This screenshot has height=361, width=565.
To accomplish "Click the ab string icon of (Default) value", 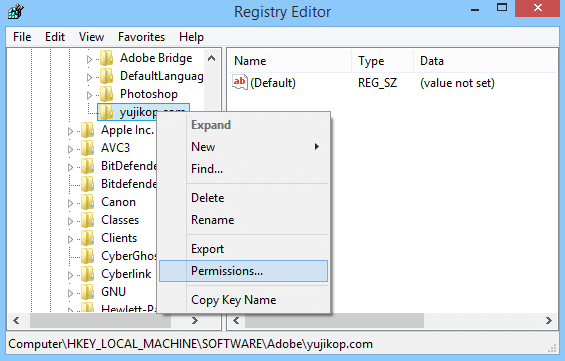I will pyautogui.click(x=240, y=83).
